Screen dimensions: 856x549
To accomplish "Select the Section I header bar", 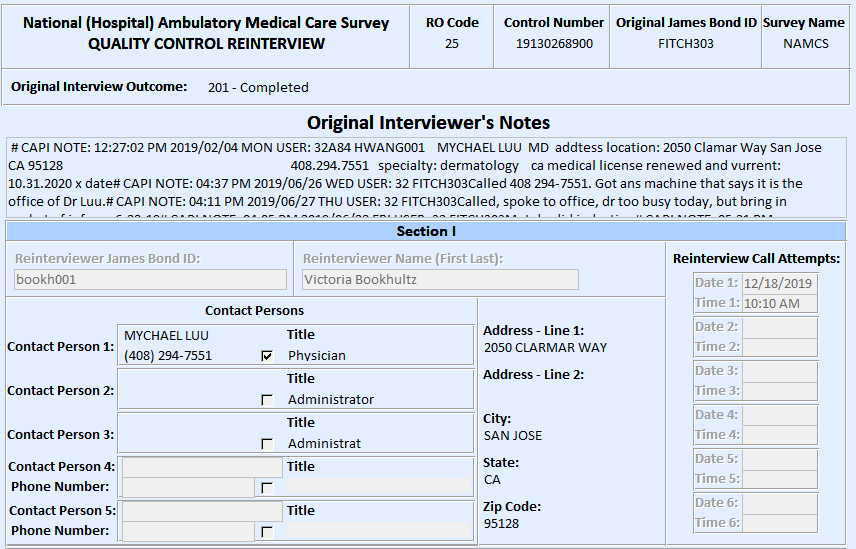I will tap(427, 232).
